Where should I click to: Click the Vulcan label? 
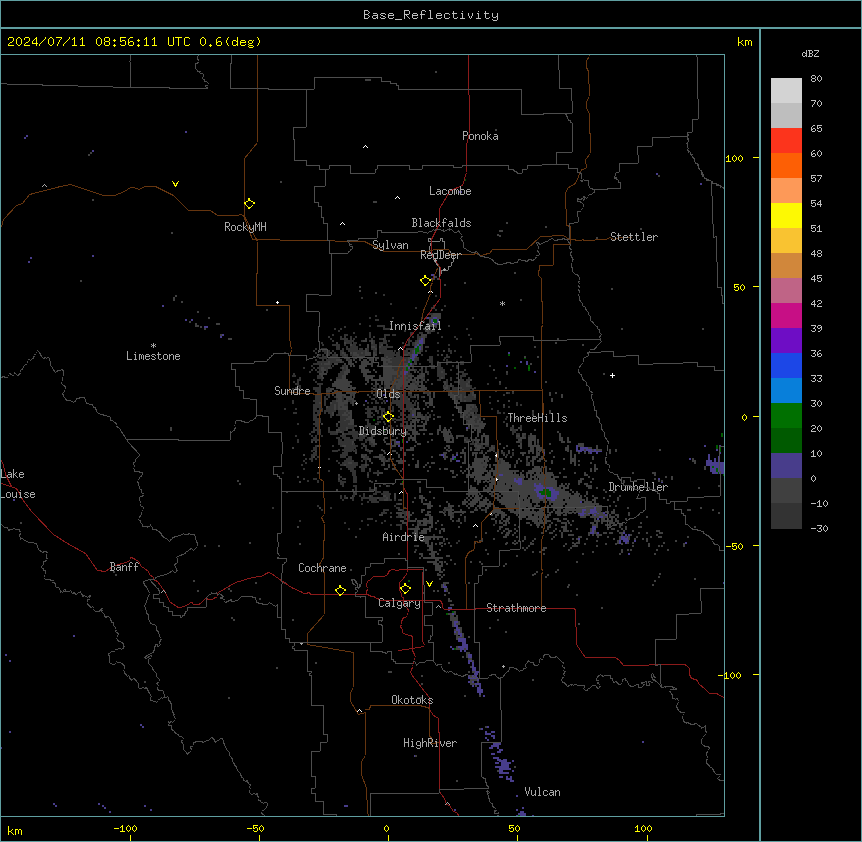(543, 792)
